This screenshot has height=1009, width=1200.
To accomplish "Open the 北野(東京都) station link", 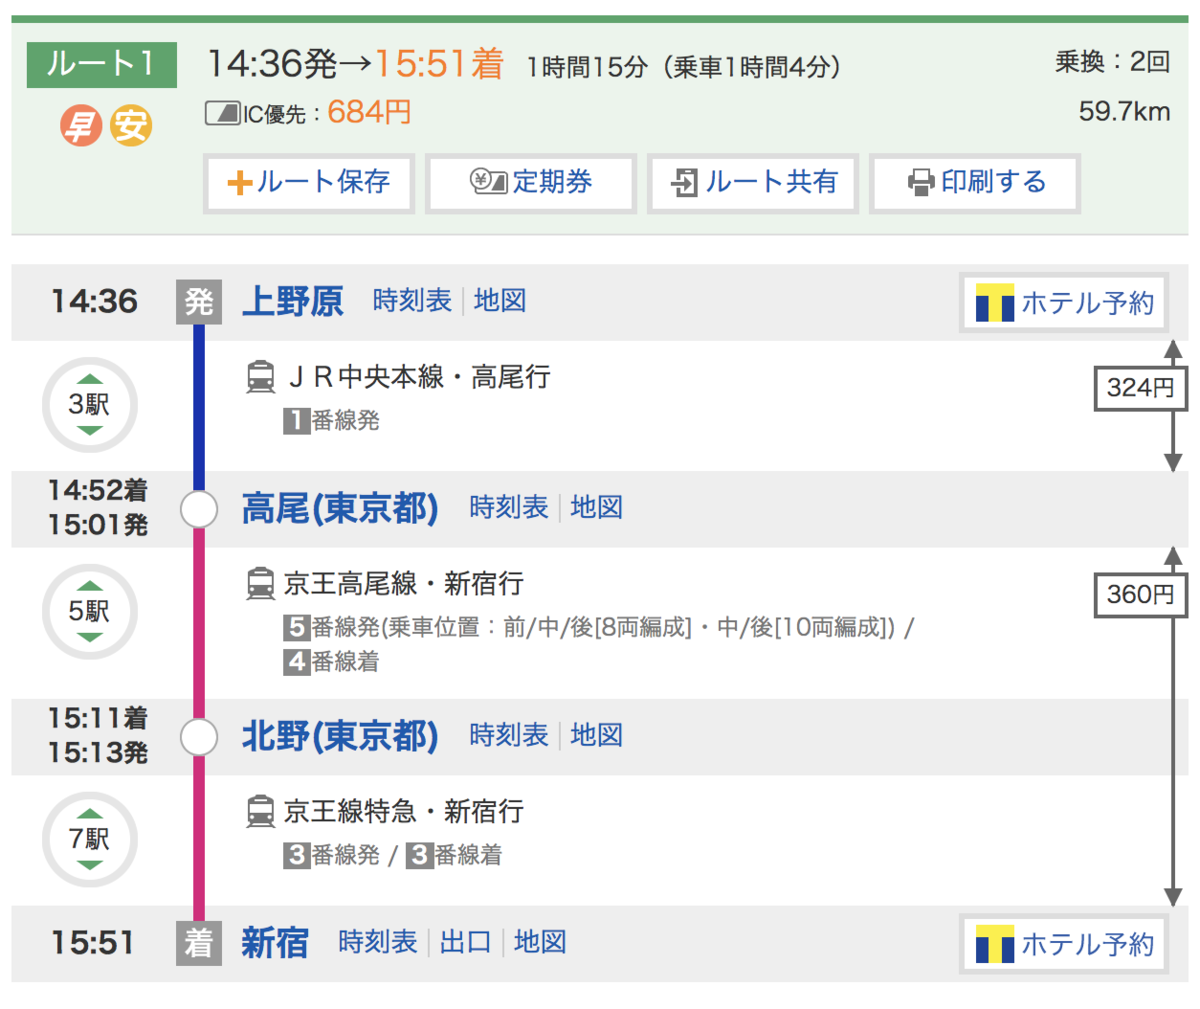I will coord(340,736).
